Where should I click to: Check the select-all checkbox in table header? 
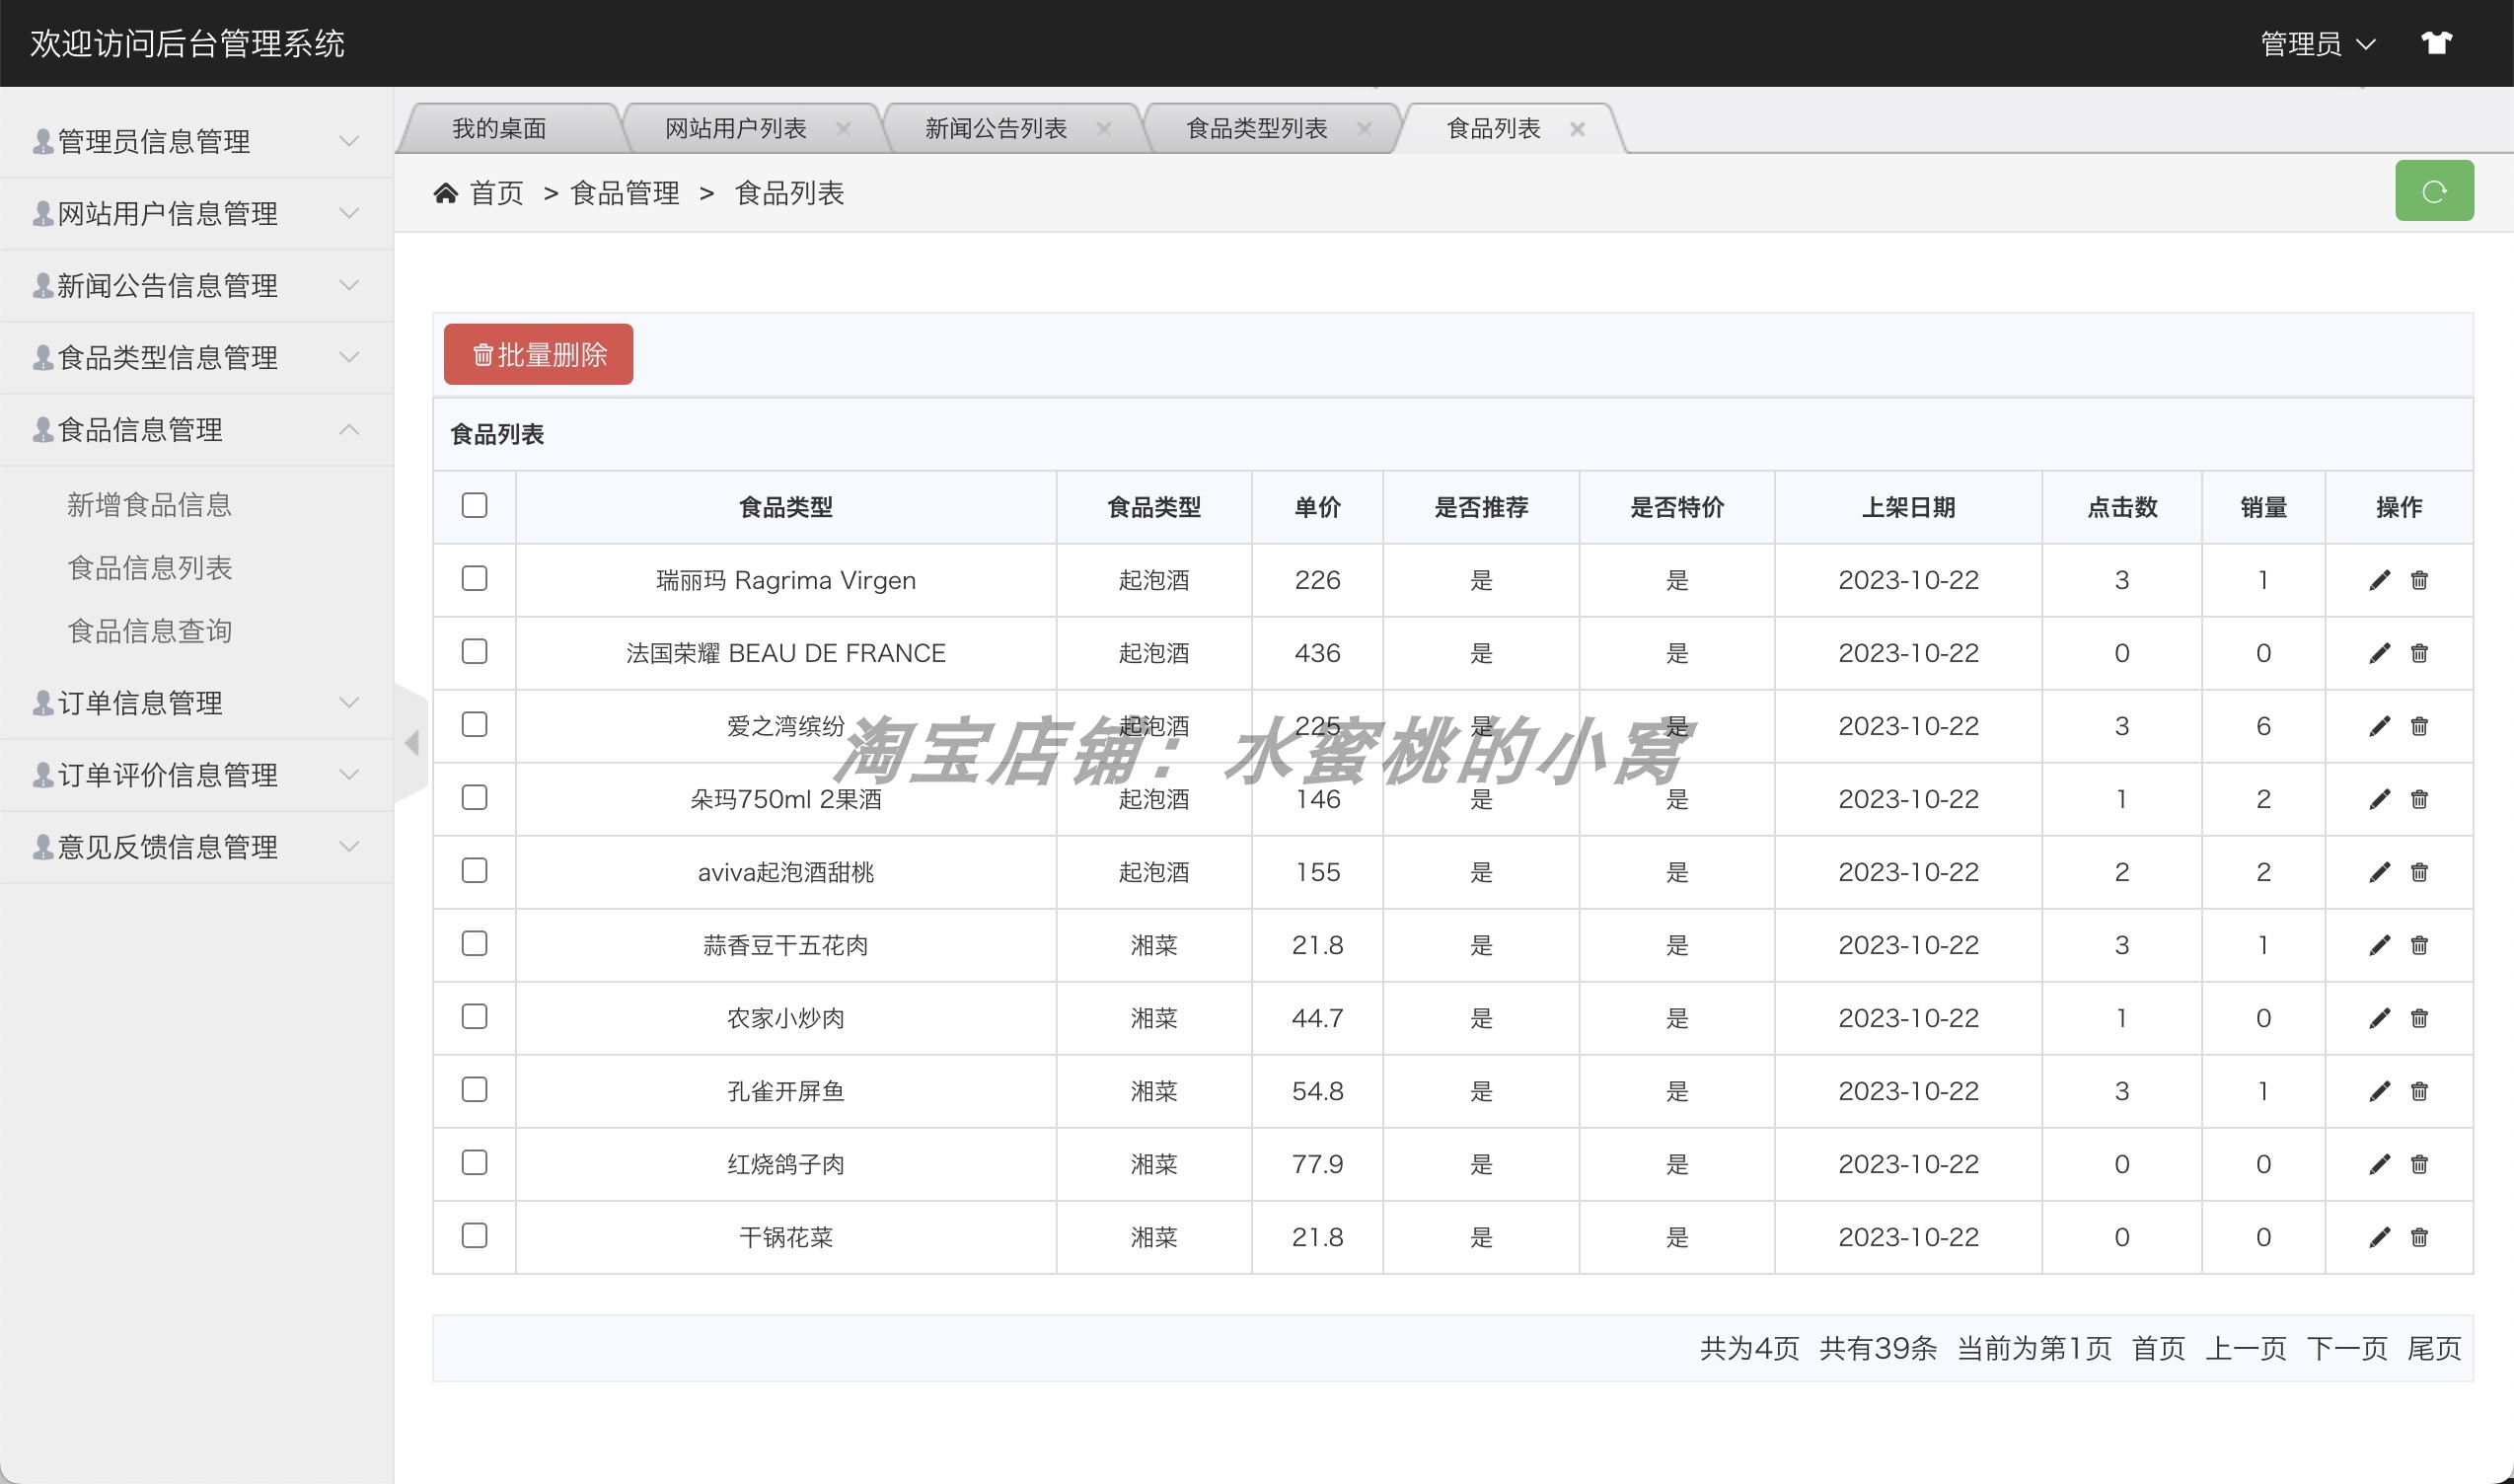click(x=473, y=507)
